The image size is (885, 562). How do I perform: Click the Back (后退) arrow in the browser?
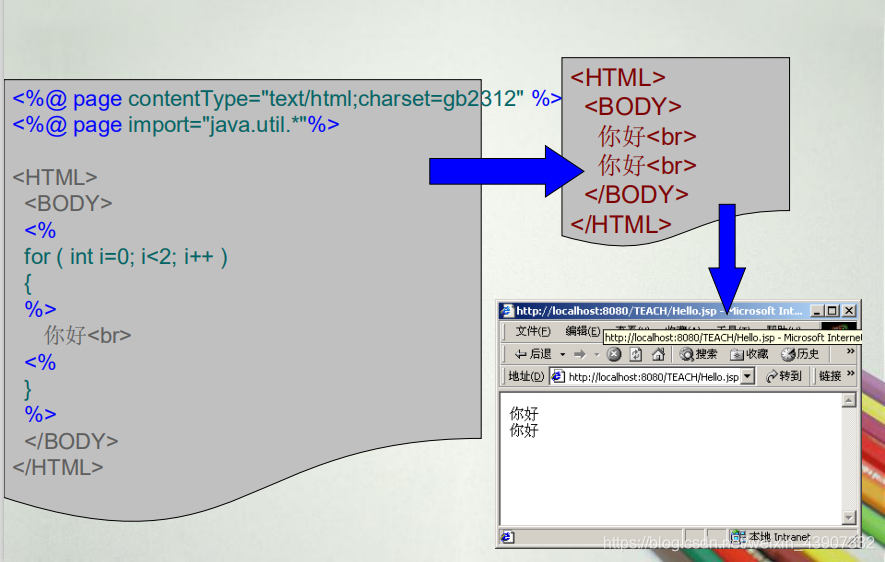click(x=532, y=354)
